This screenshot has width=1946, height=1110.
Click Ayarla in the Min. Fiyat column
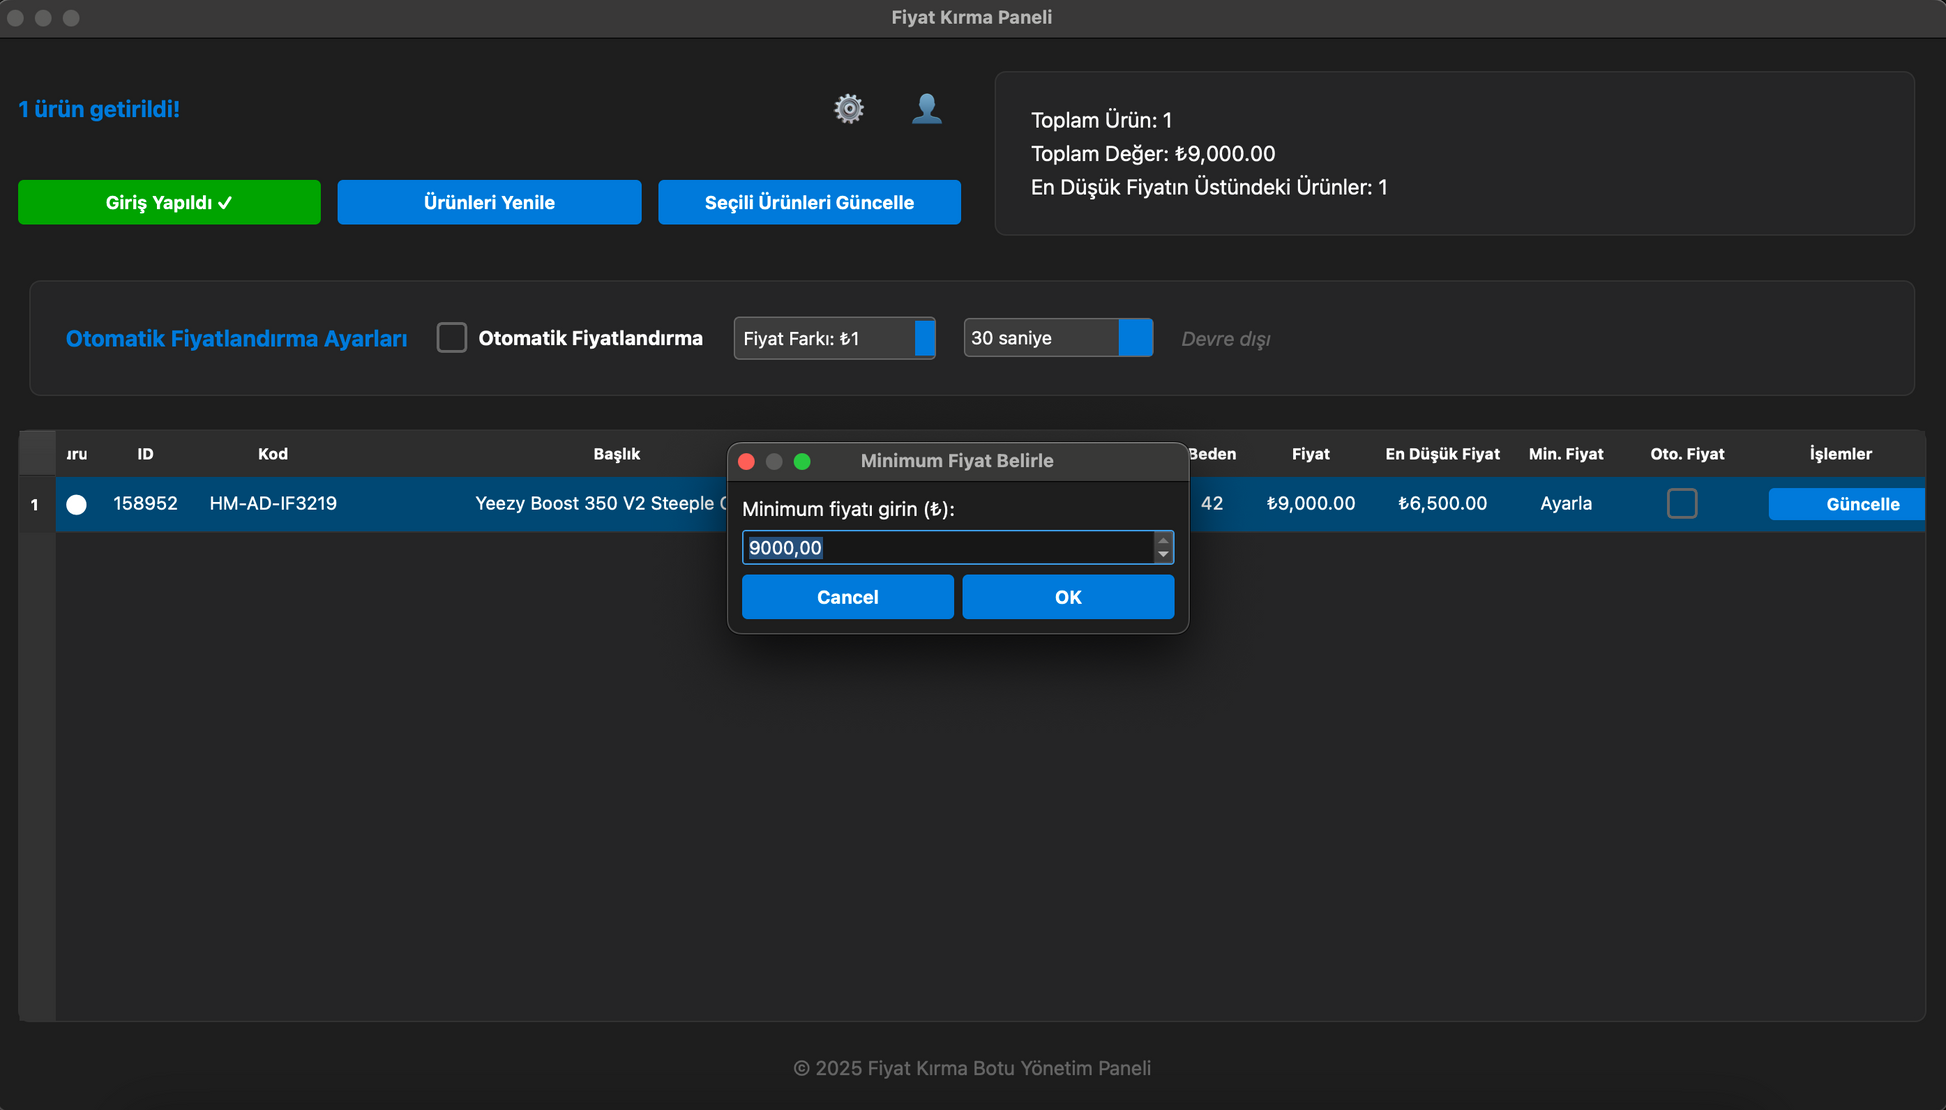tap(1566, 503)
